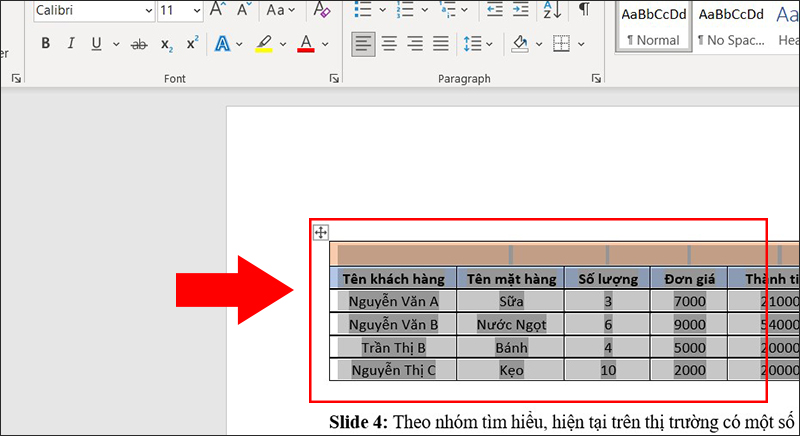Center align the selected text
Image resolution: width=800 pixels, height=436 pixels.
click(x=389, y=44)
